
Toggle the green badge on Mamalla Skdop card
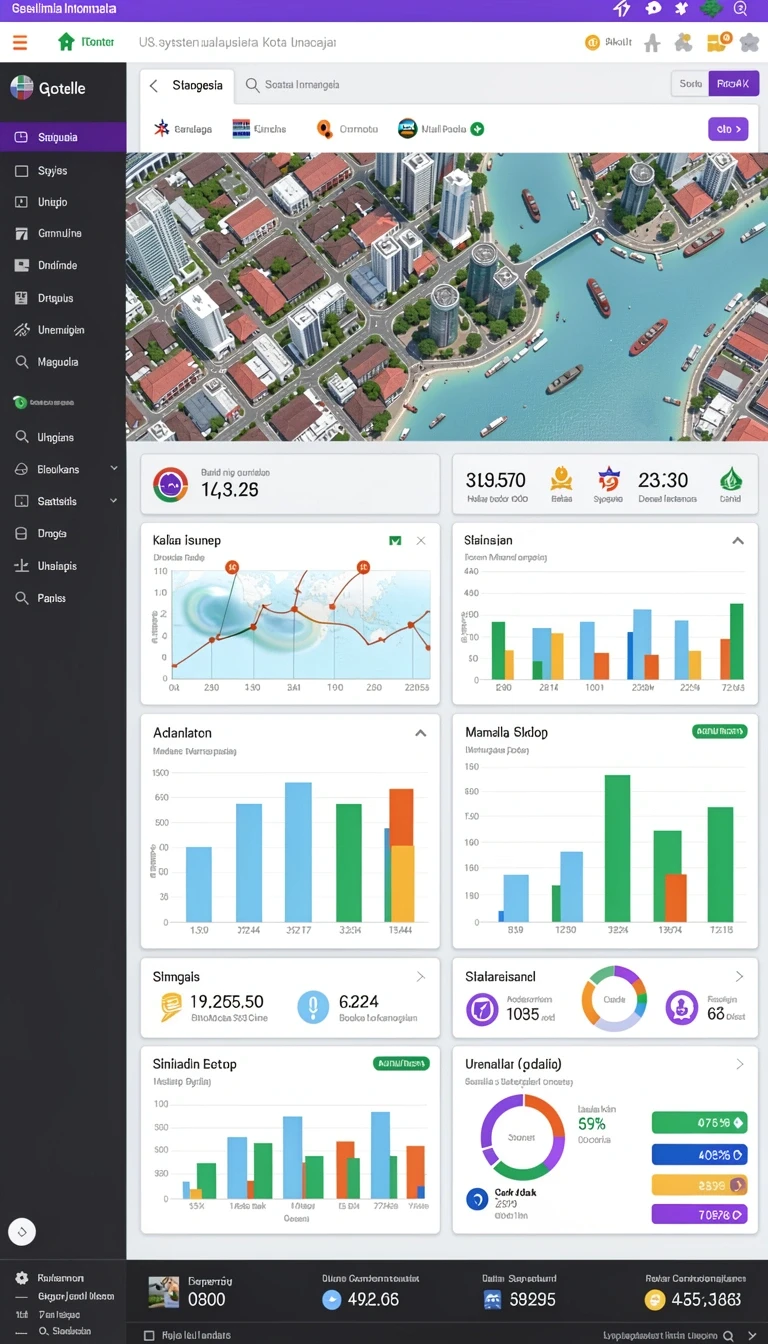tap(719, 732)
